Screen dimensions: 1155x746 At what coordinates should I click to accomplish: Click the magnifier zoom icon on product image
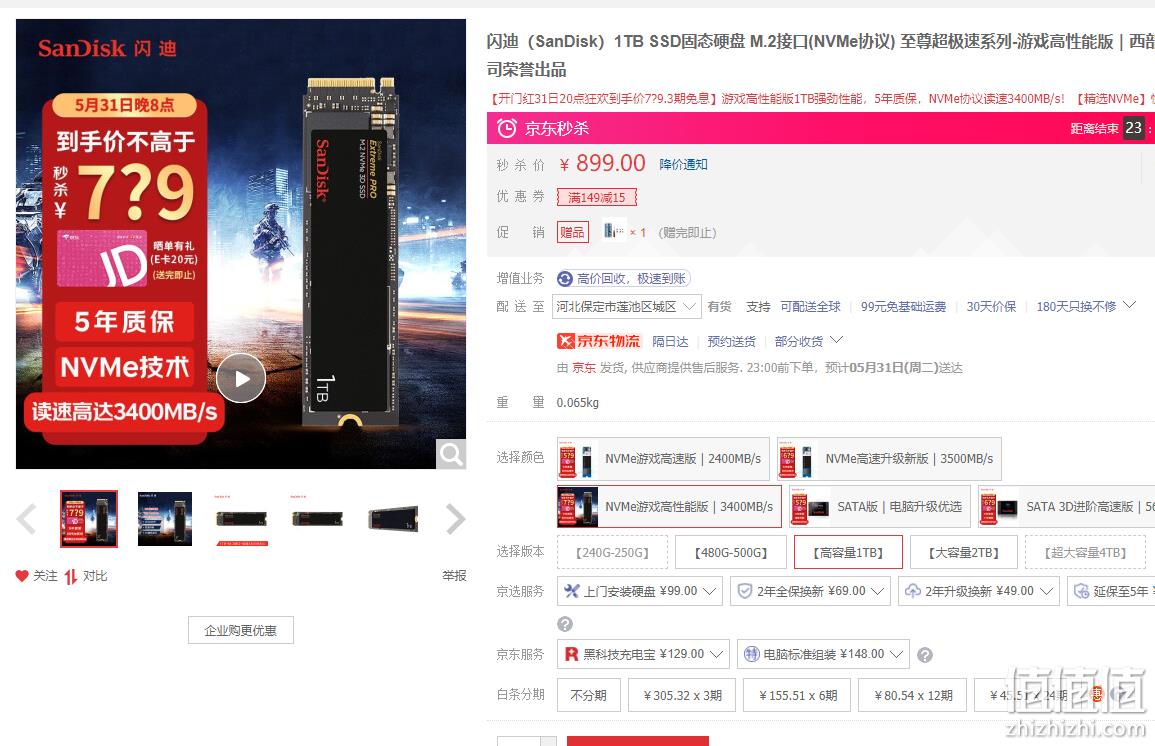click(x=451, y=454)
